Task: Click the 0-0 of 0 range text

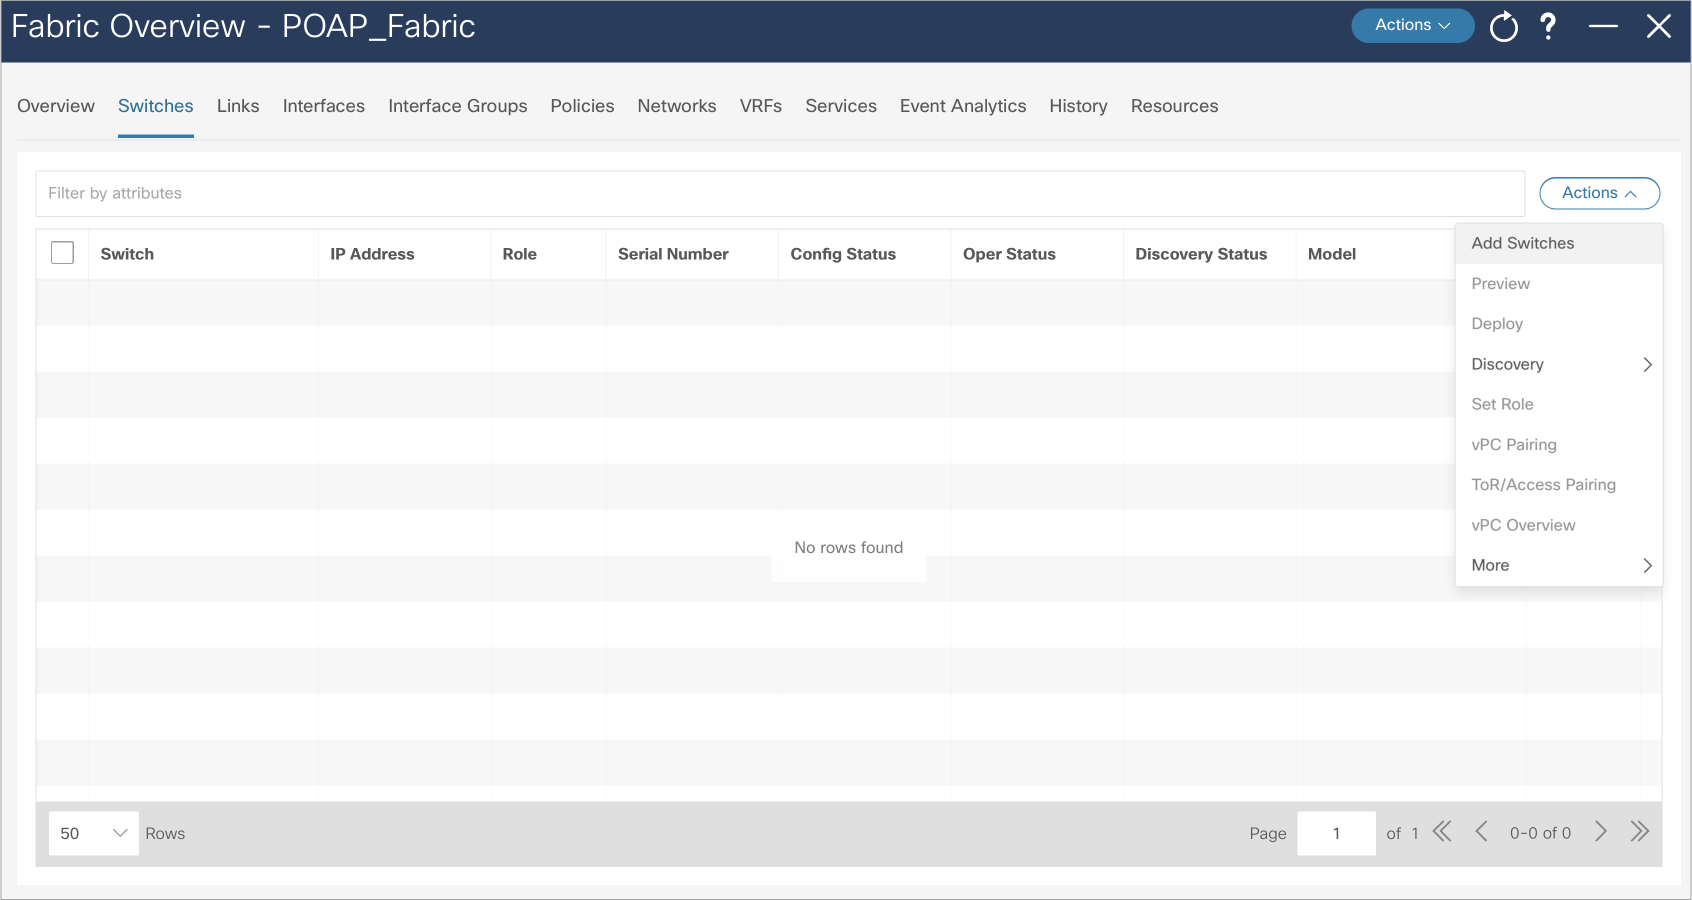Action: (x=1540, y=833)
